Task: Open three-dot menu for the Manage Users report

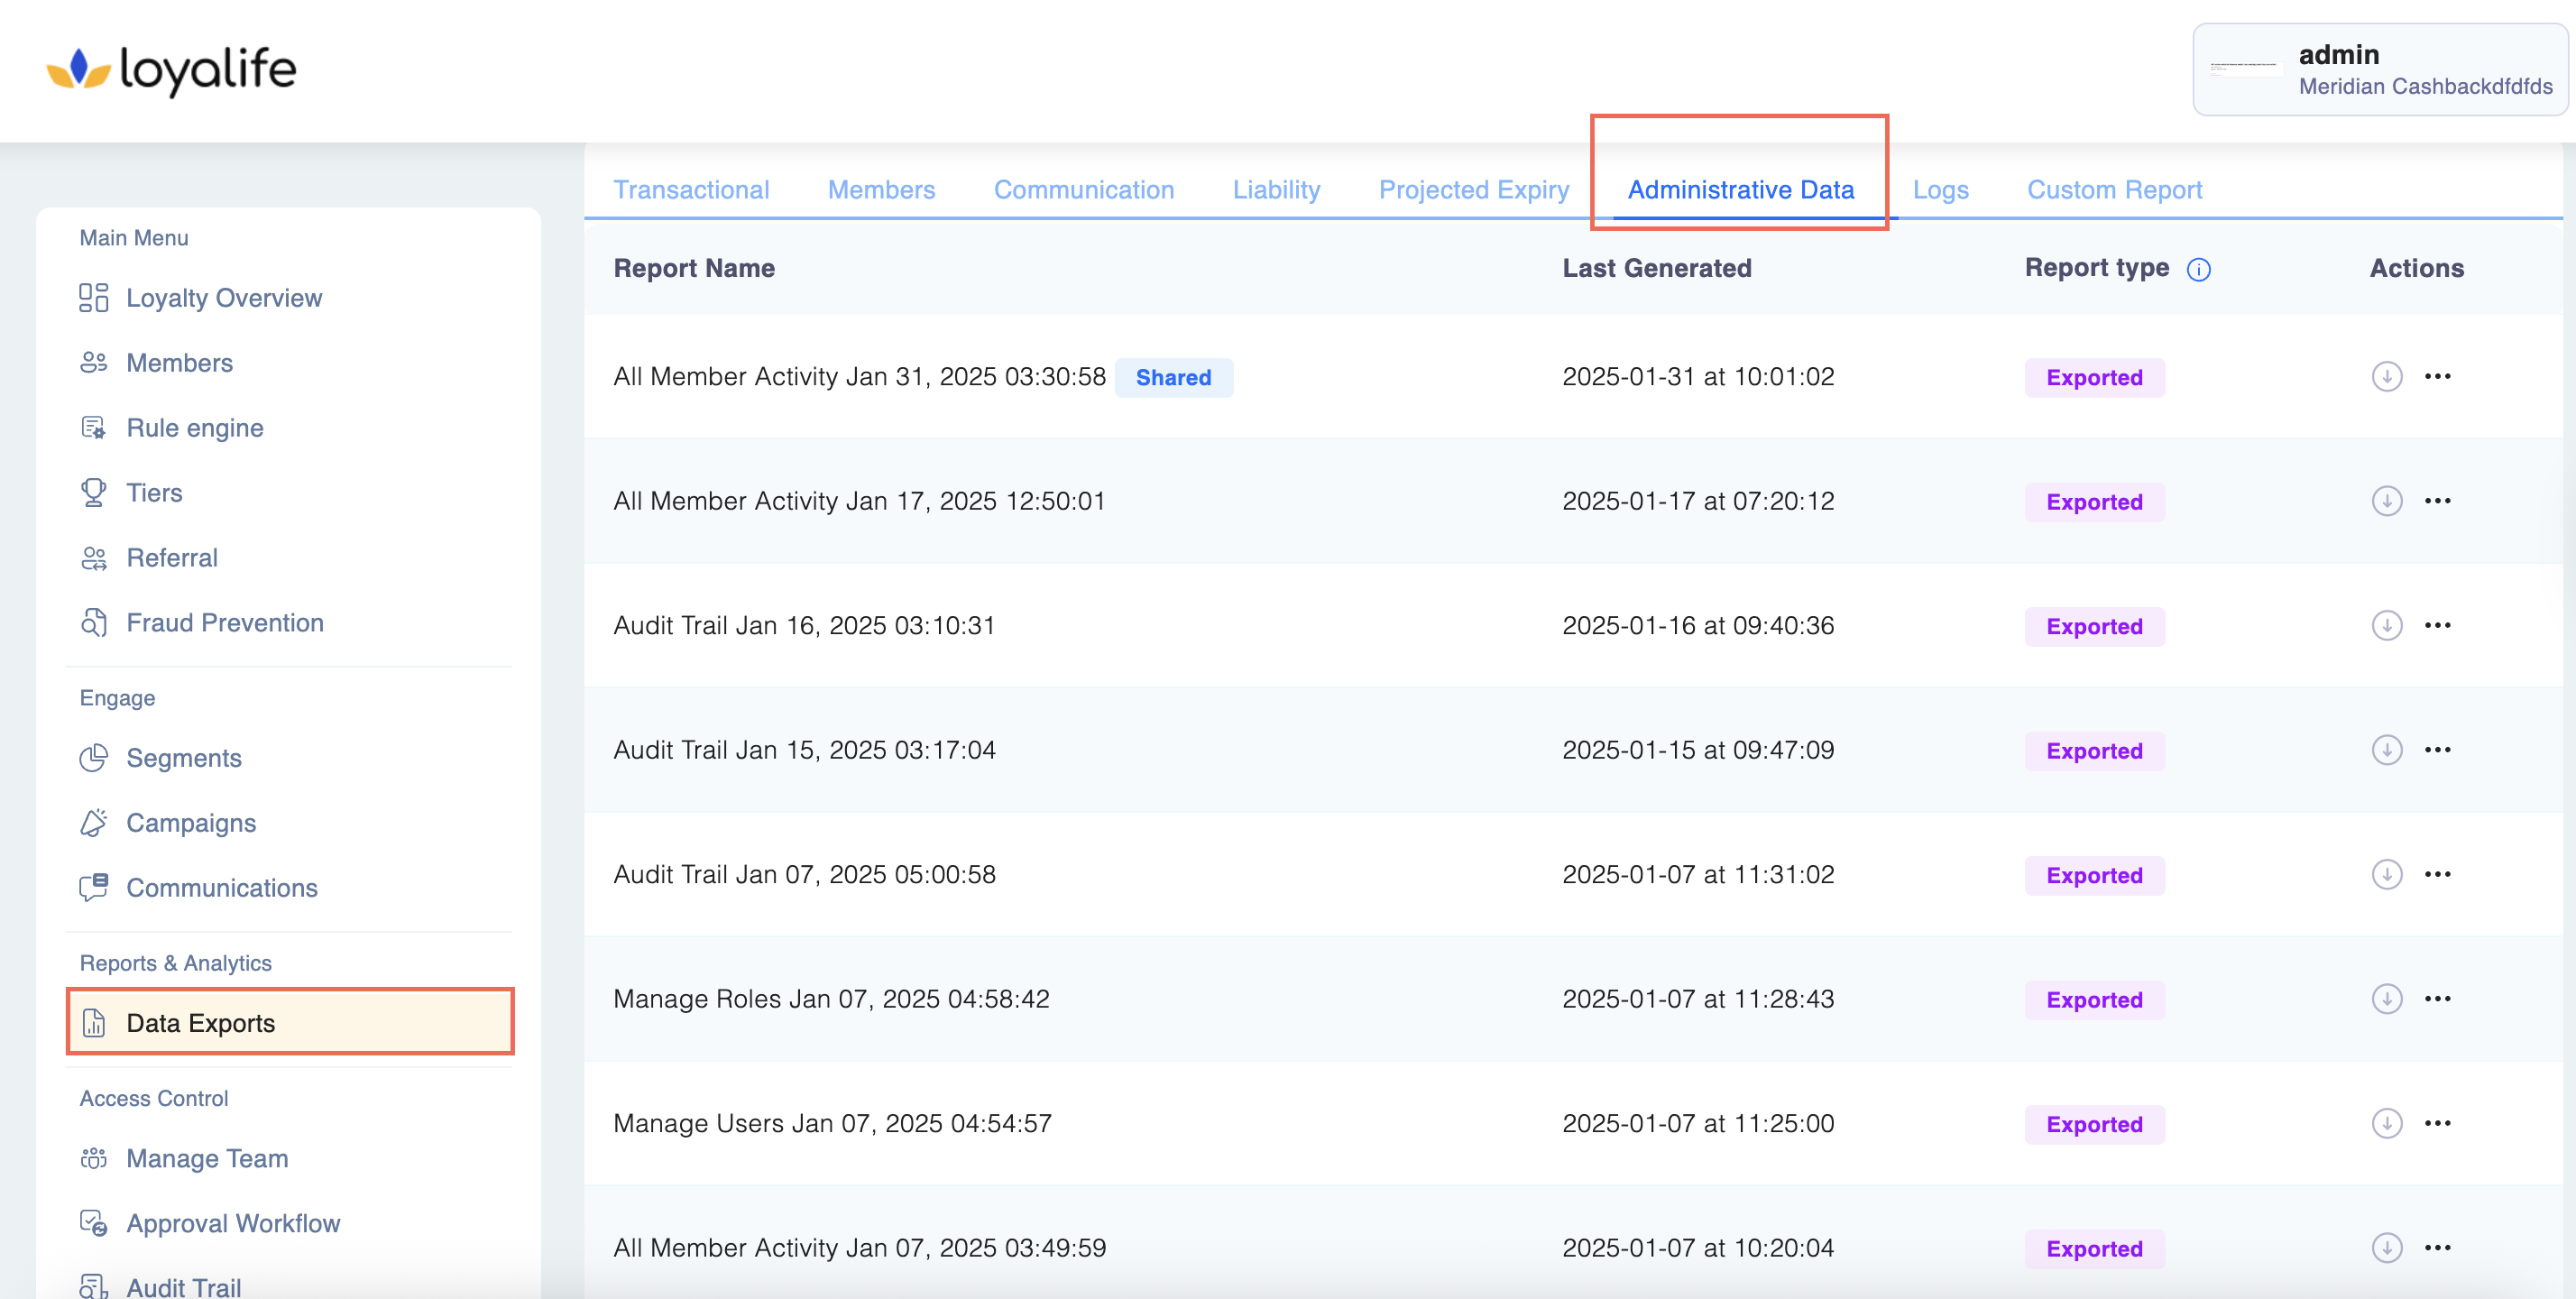Action: [x=2437, y=1124]
